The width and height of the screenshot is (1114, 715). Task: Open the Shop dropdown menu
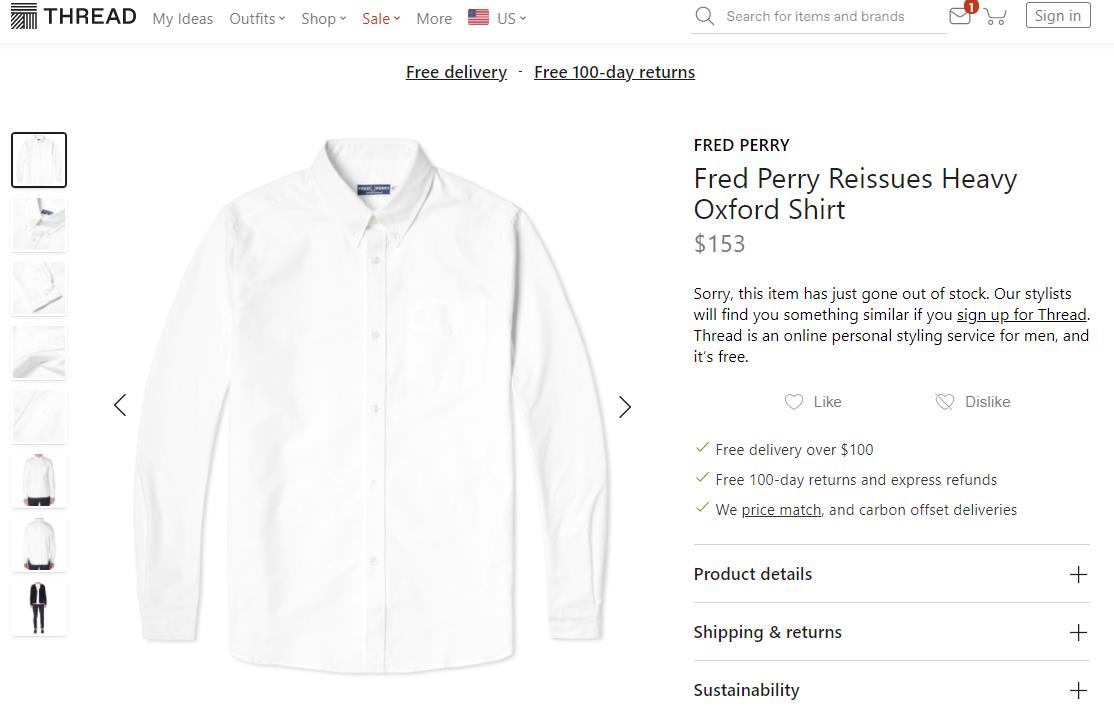tap(323, 18)
